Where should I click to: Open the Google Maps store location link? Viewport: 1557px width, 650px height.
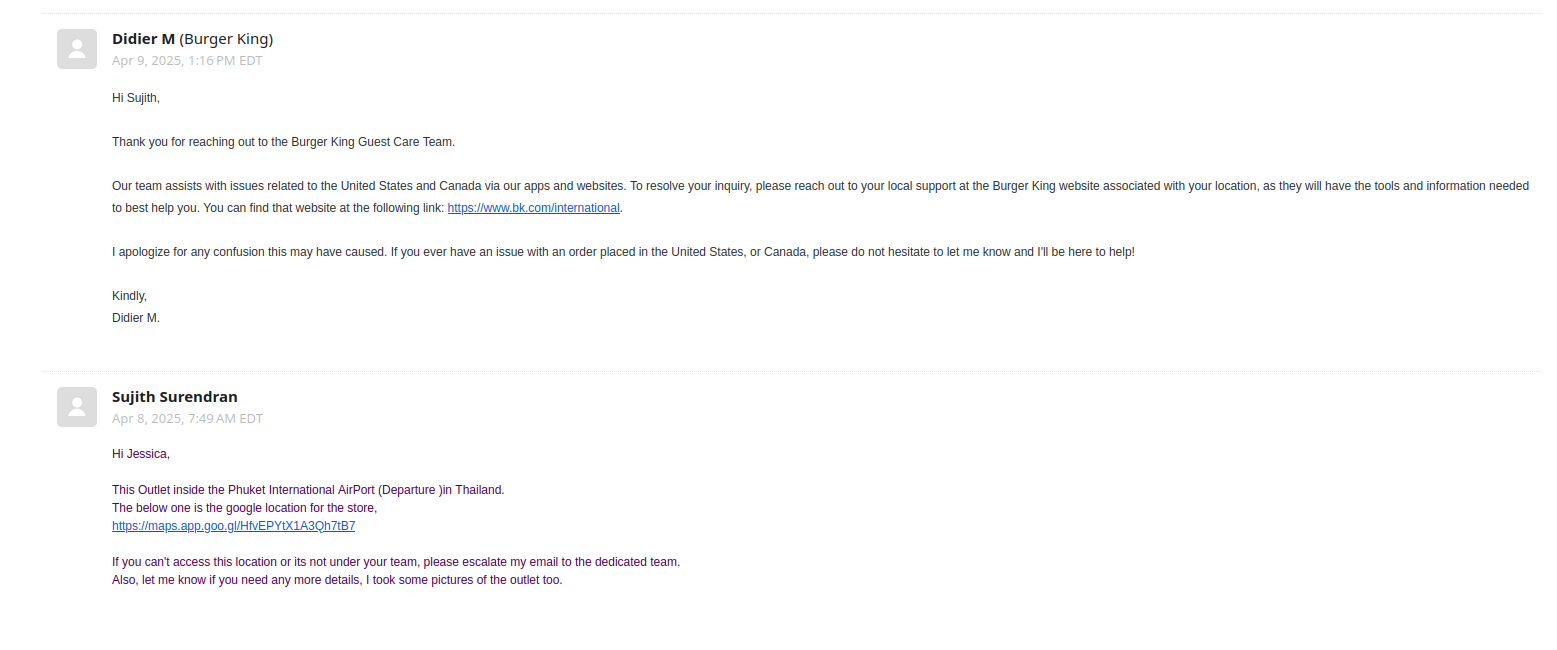[x=233, y=526]
